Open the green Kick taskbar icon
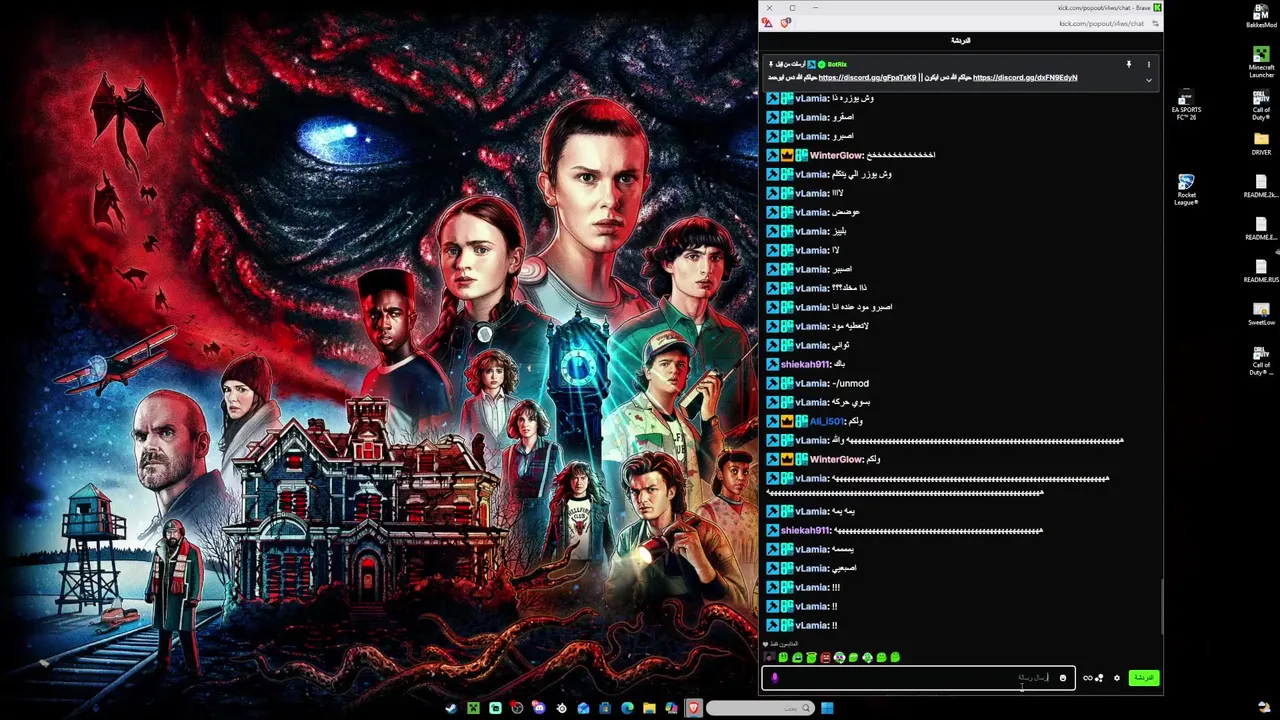This screenshot has width=1280, height=720. coord(495,708)
